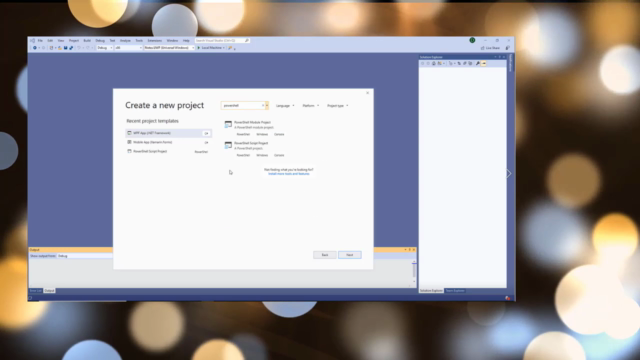640x360 pixels.
Task: Click the Visual Studio logo icon
Action: point(33,41)
